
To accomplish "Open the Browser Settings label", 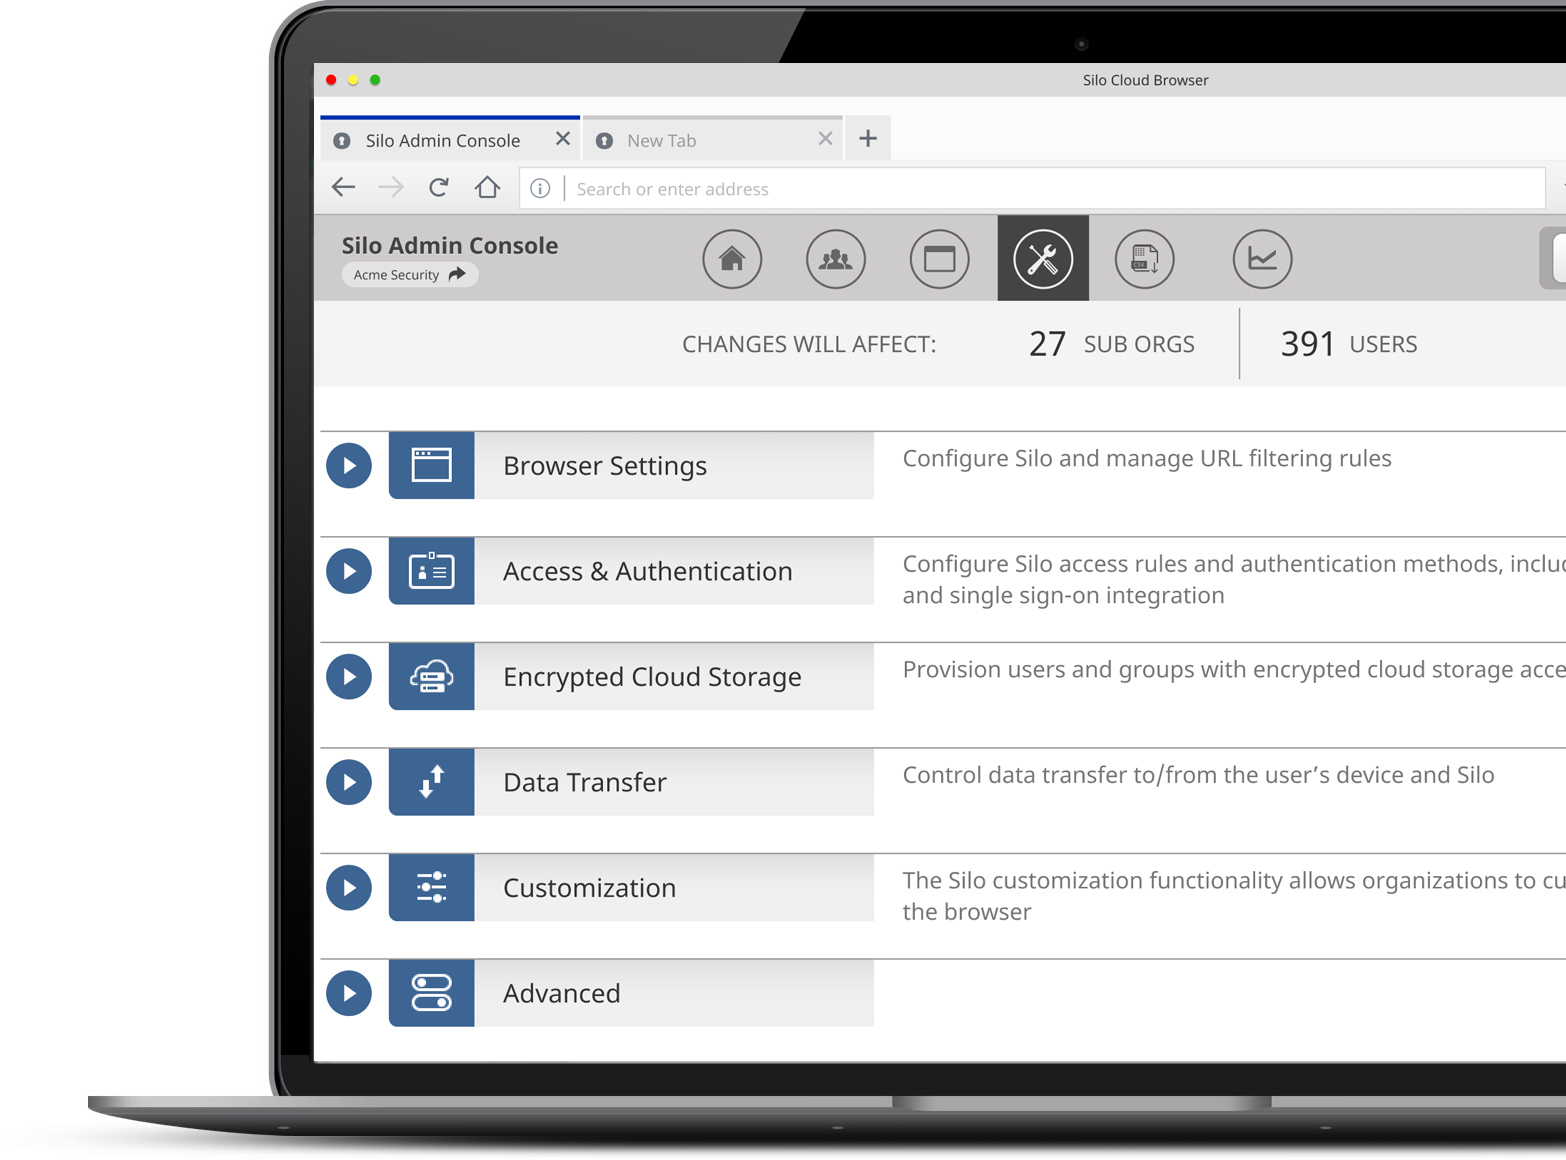I will [605, 466].
